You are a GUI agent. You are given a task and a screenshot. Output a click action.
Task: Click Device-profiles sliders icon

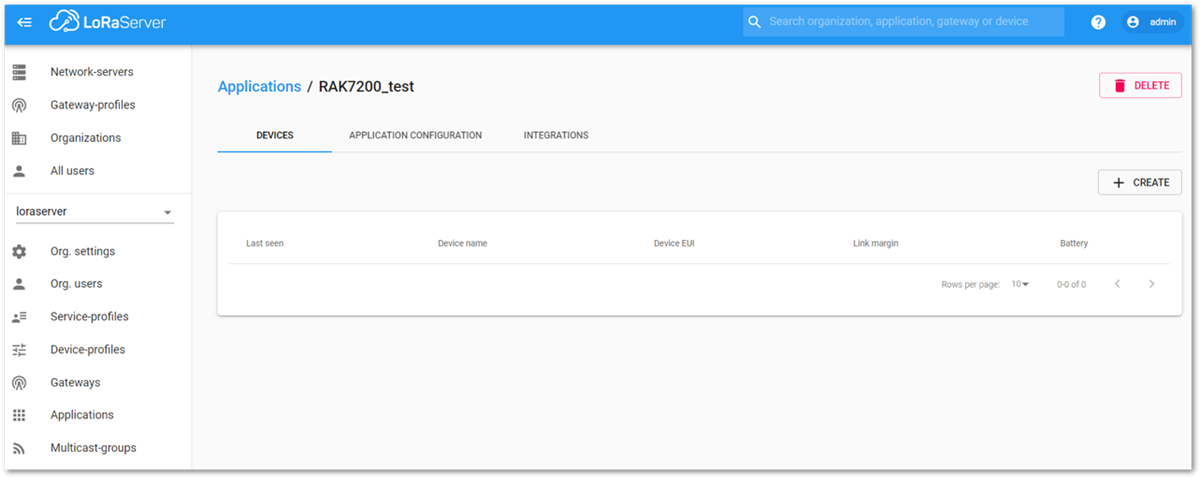19,350
